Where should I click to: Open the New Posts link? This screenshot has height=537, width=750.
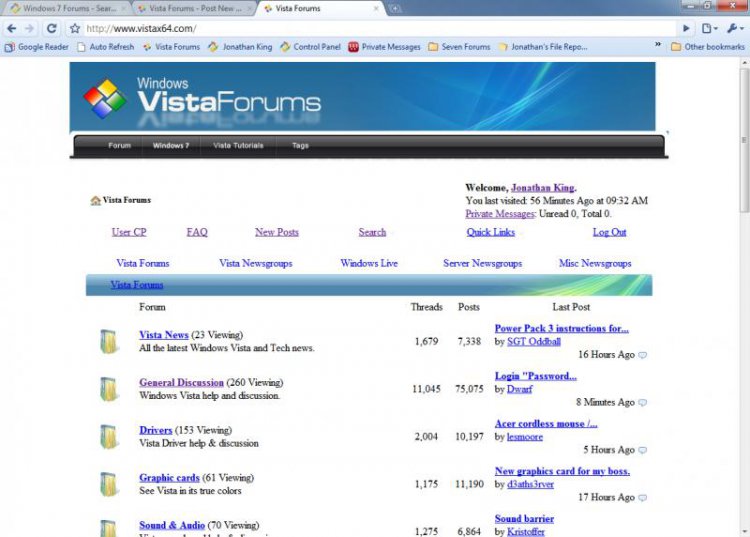coord(277,232)
